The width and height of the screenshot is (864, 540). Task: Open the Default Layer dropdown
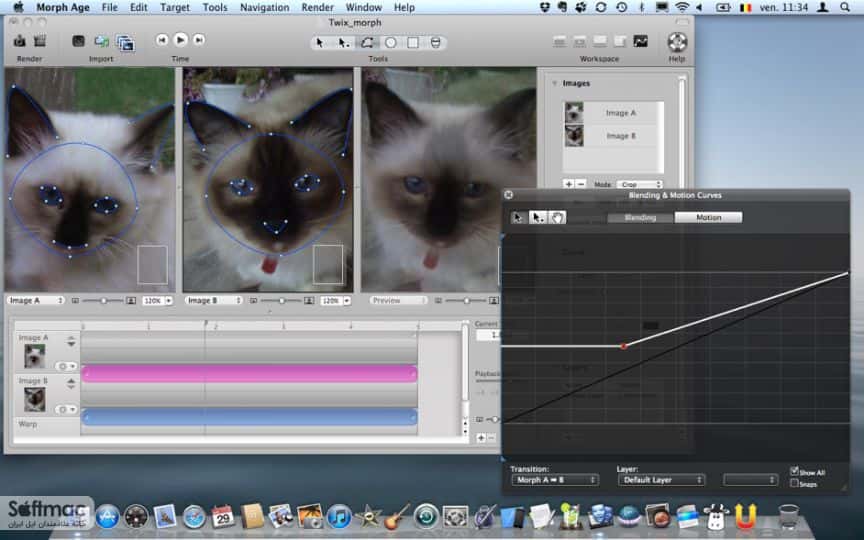click(661, 480)
